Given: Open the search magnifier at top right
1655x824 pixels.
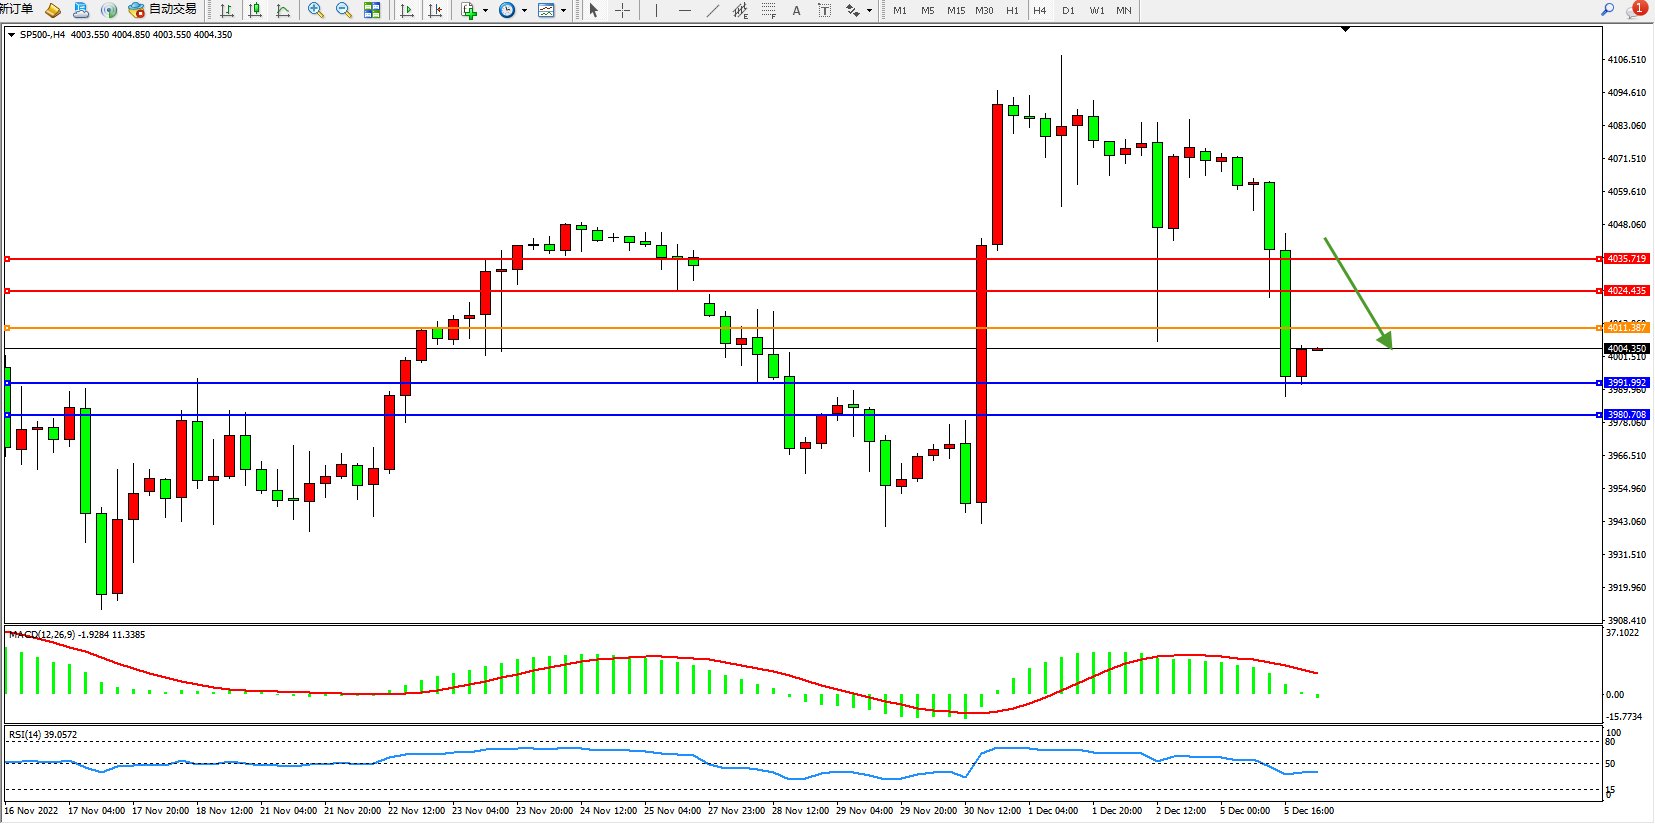Looking at the screenshot, I should [x=1608, y=10].
